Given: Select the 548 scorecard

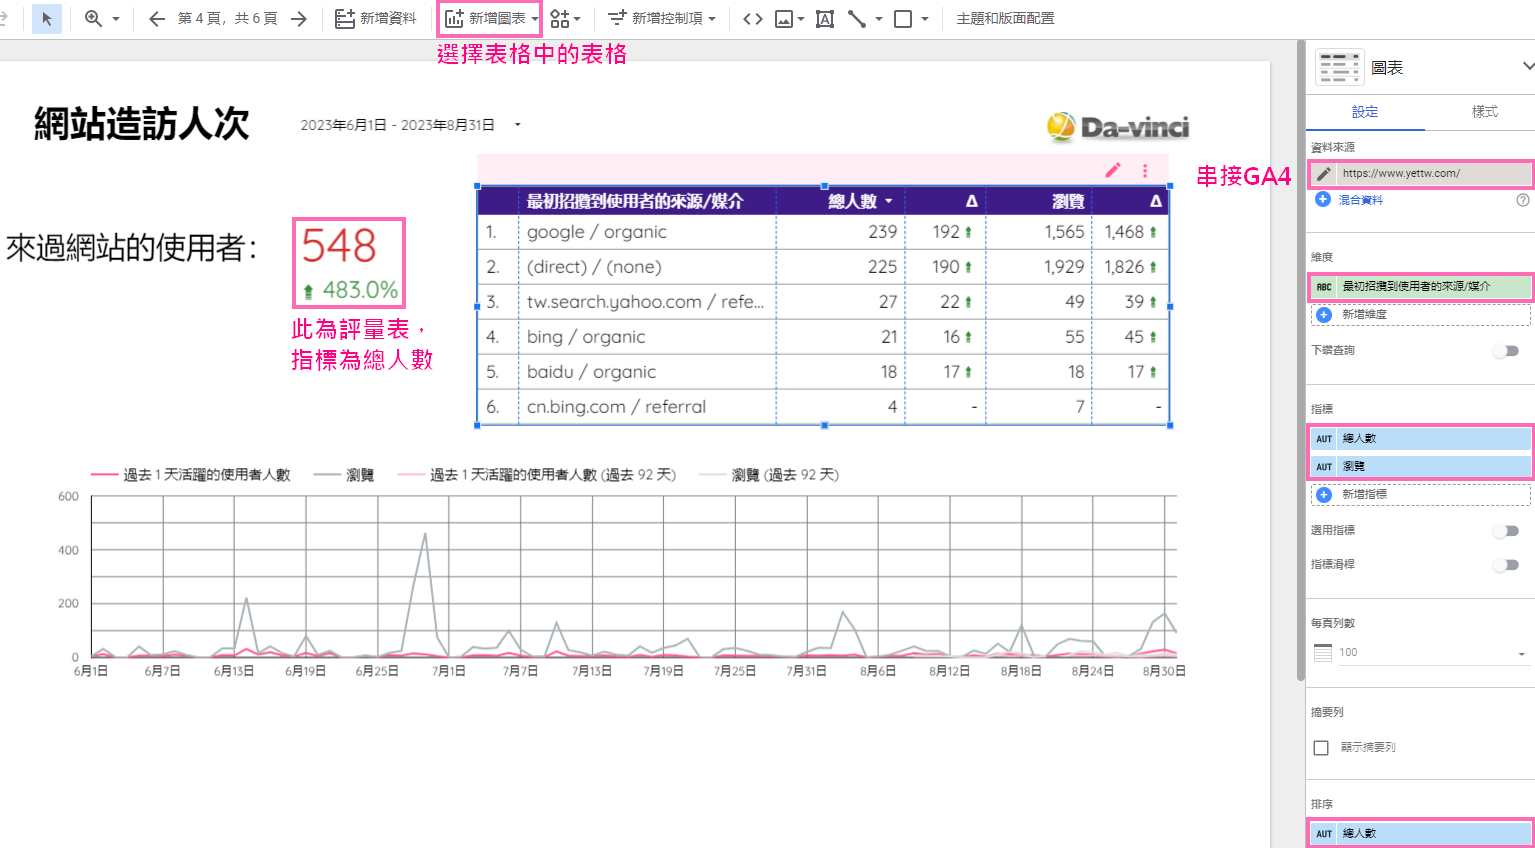Looking at the screenshot, I should tap(348, 263).
